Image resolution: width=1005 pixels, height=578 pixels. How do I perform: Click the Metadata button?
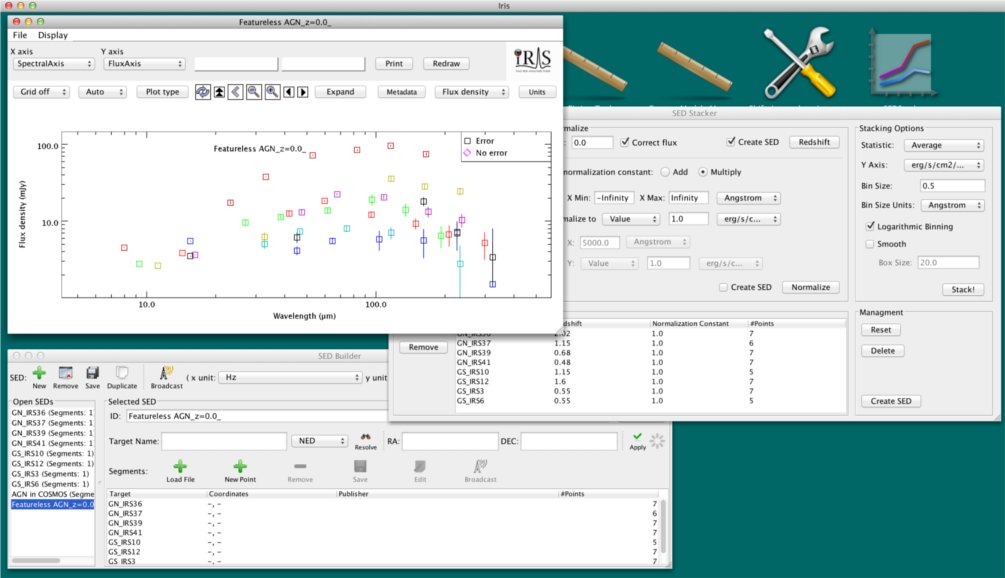tap(402, 92)
